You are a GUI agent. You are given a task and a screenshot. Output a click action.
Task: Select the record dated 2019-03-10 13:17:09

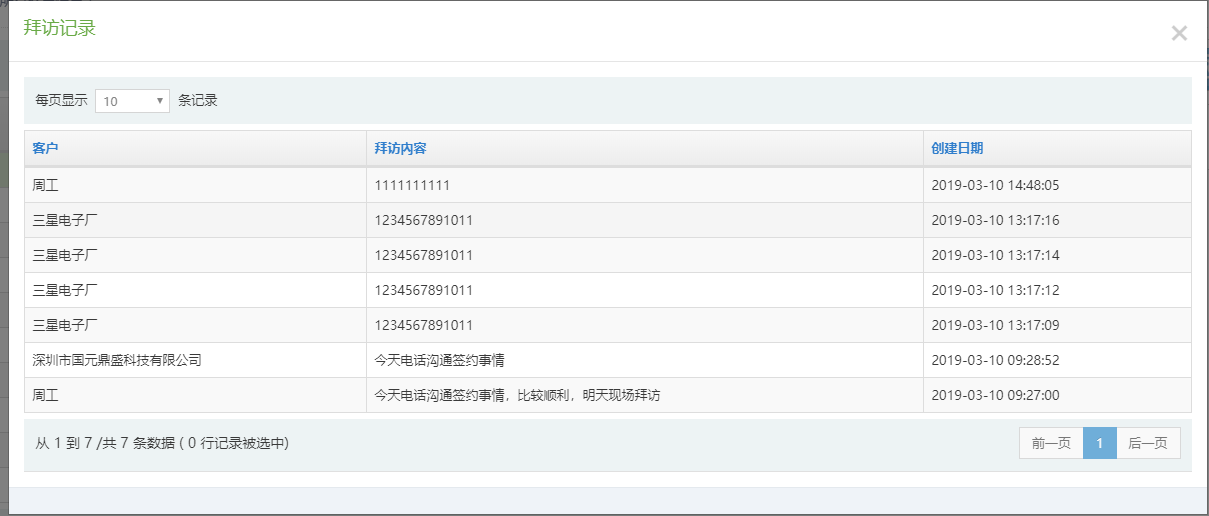pos(995,325)
